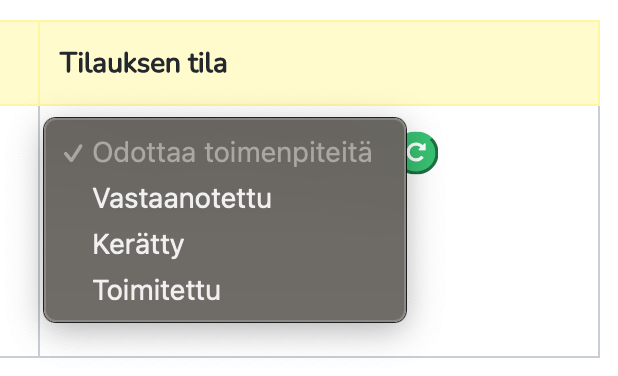Pick the currently checked status entry
Screen dimensions: 618x376
tap(225, 153)
